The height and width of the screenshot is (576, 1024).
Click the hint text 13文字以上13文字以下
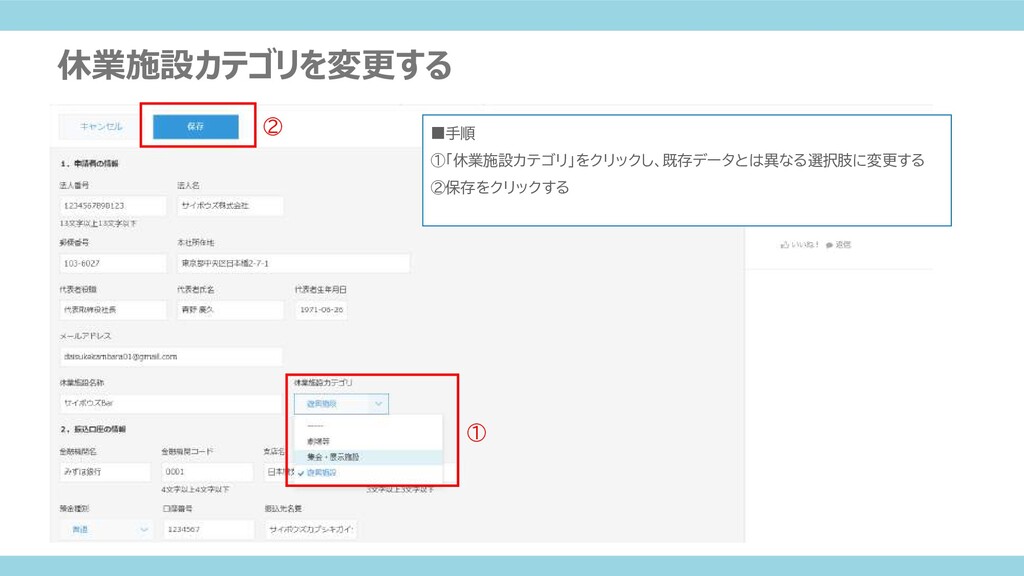[98, 223]
